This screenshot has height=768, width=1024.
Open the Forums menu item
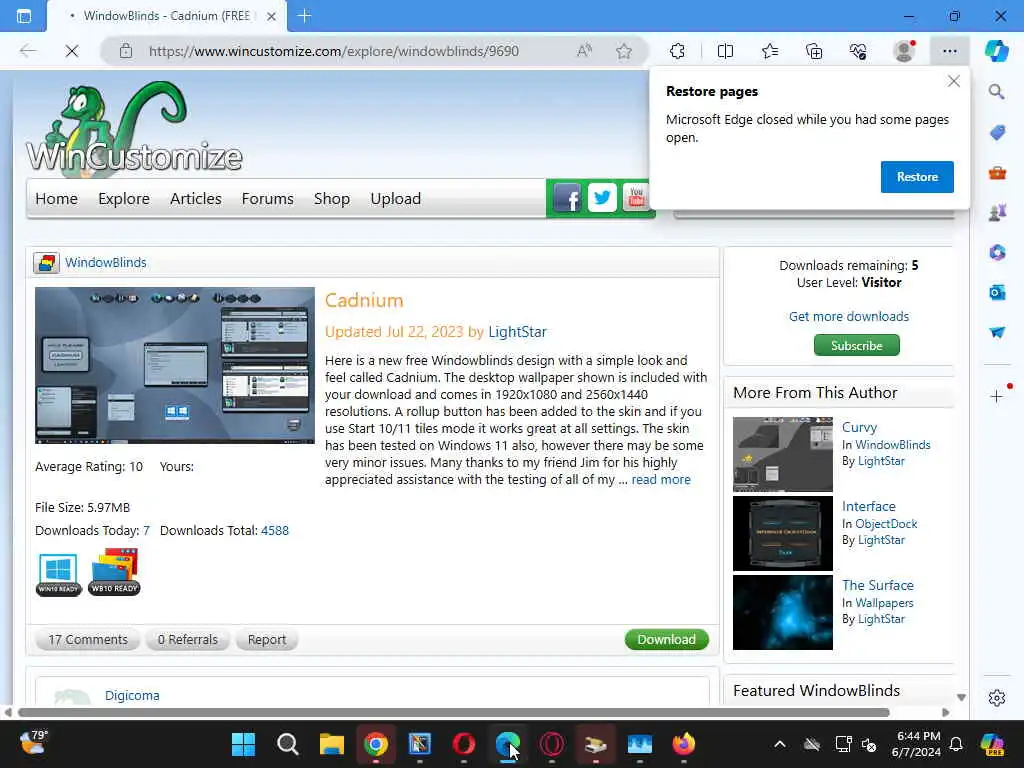coord(267,199)
